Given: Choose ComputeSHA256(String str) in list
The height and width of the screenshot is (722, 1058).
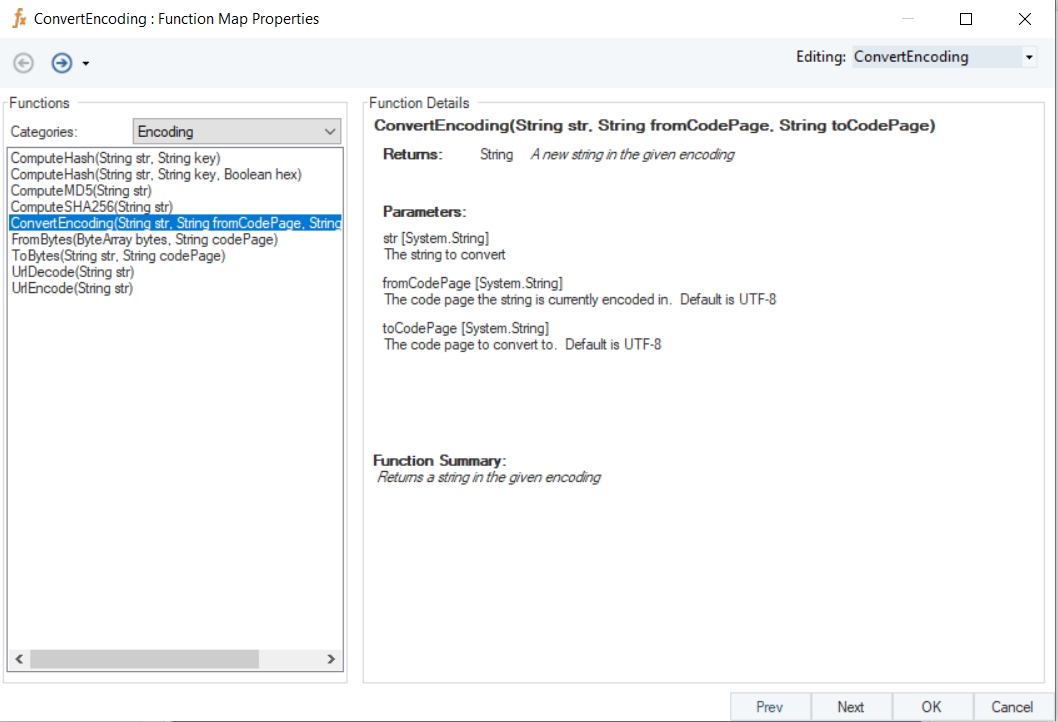Looking at the screenshot, I should coord(91,207).
